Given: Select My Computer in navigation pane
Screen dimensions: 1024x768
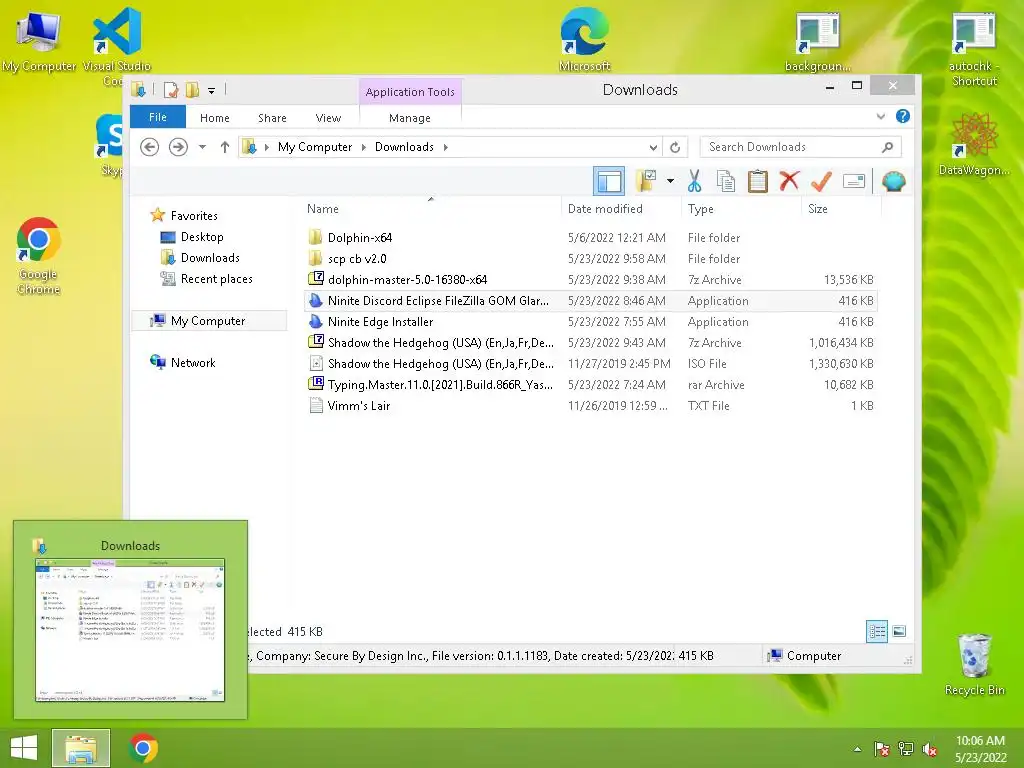Looking at the screenshot, I should (x=208, y=321).
